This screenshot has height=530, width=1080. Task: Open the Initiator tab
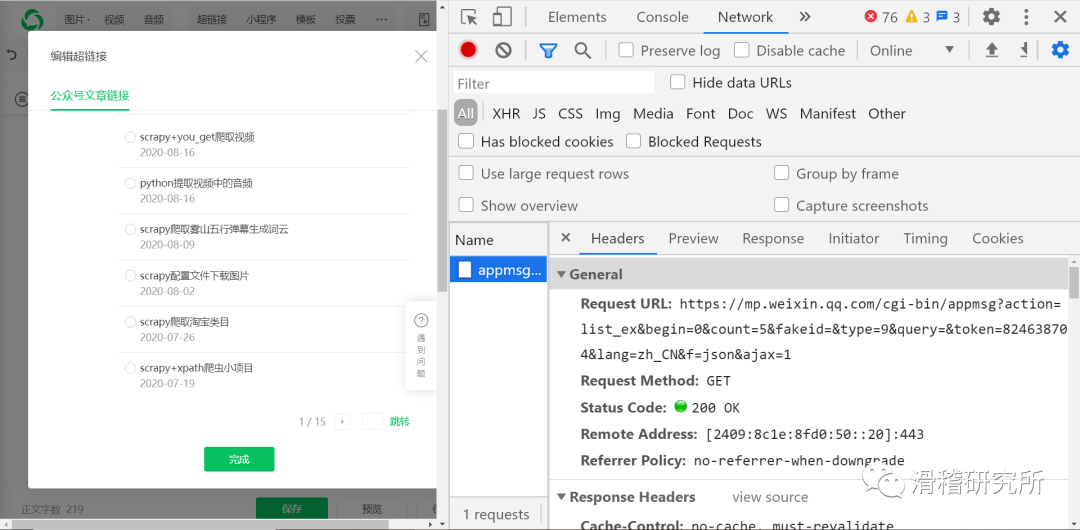tap(853, 238)
